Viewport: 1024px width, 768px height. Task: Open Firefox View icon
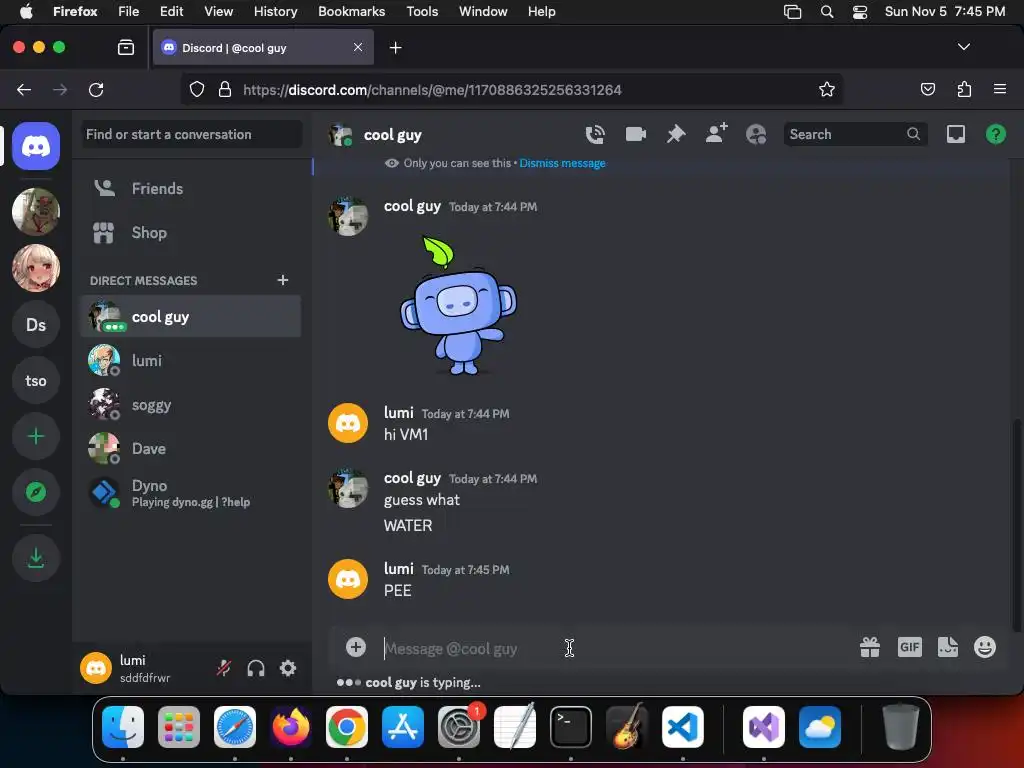point(125,47)
